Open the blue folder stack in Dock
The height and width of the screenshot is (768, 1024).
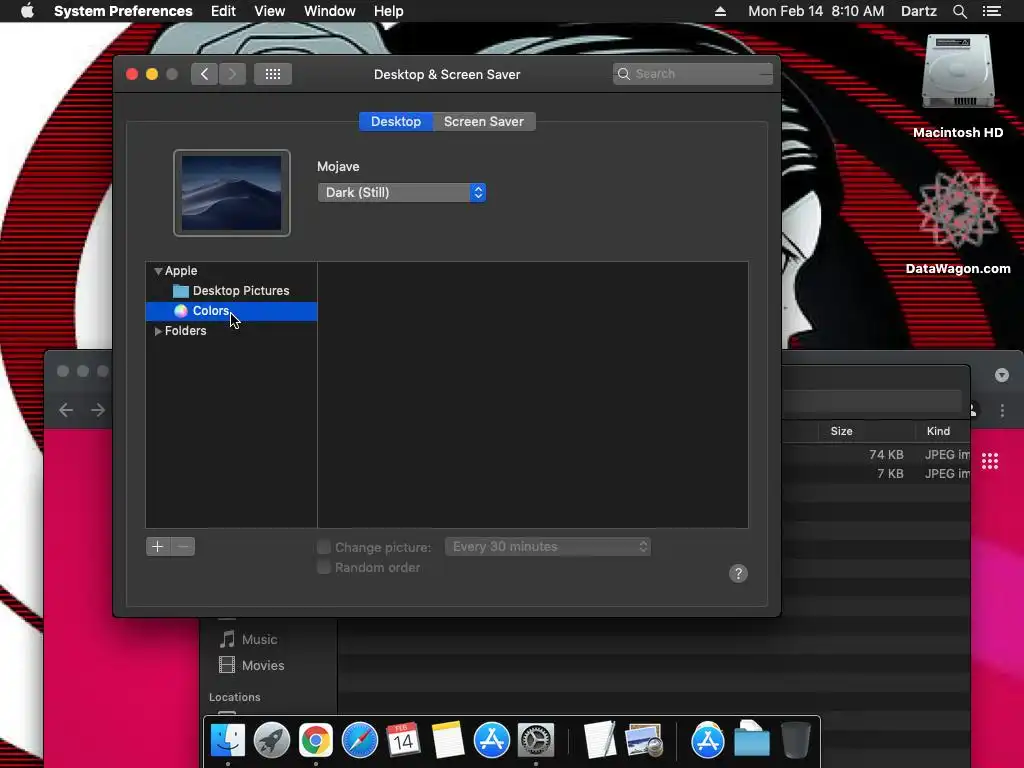[752, 739]
